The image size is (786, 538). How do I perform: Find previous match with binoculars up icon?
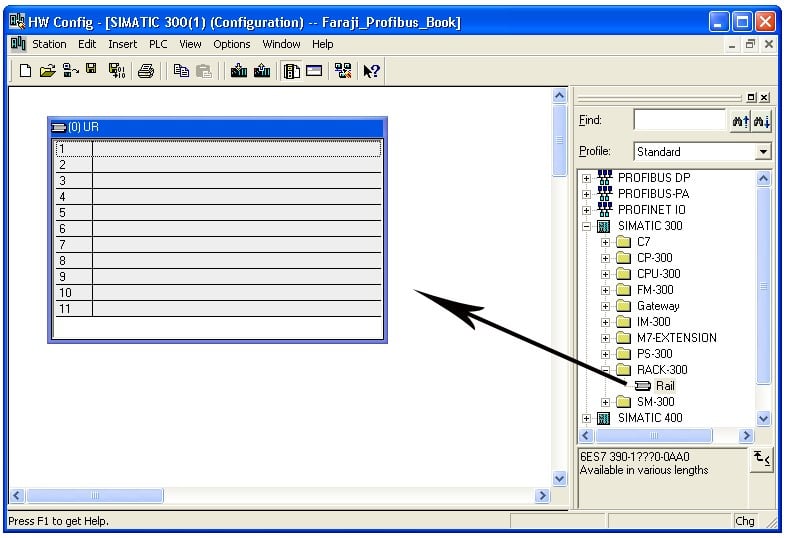(x=740, y=121)
